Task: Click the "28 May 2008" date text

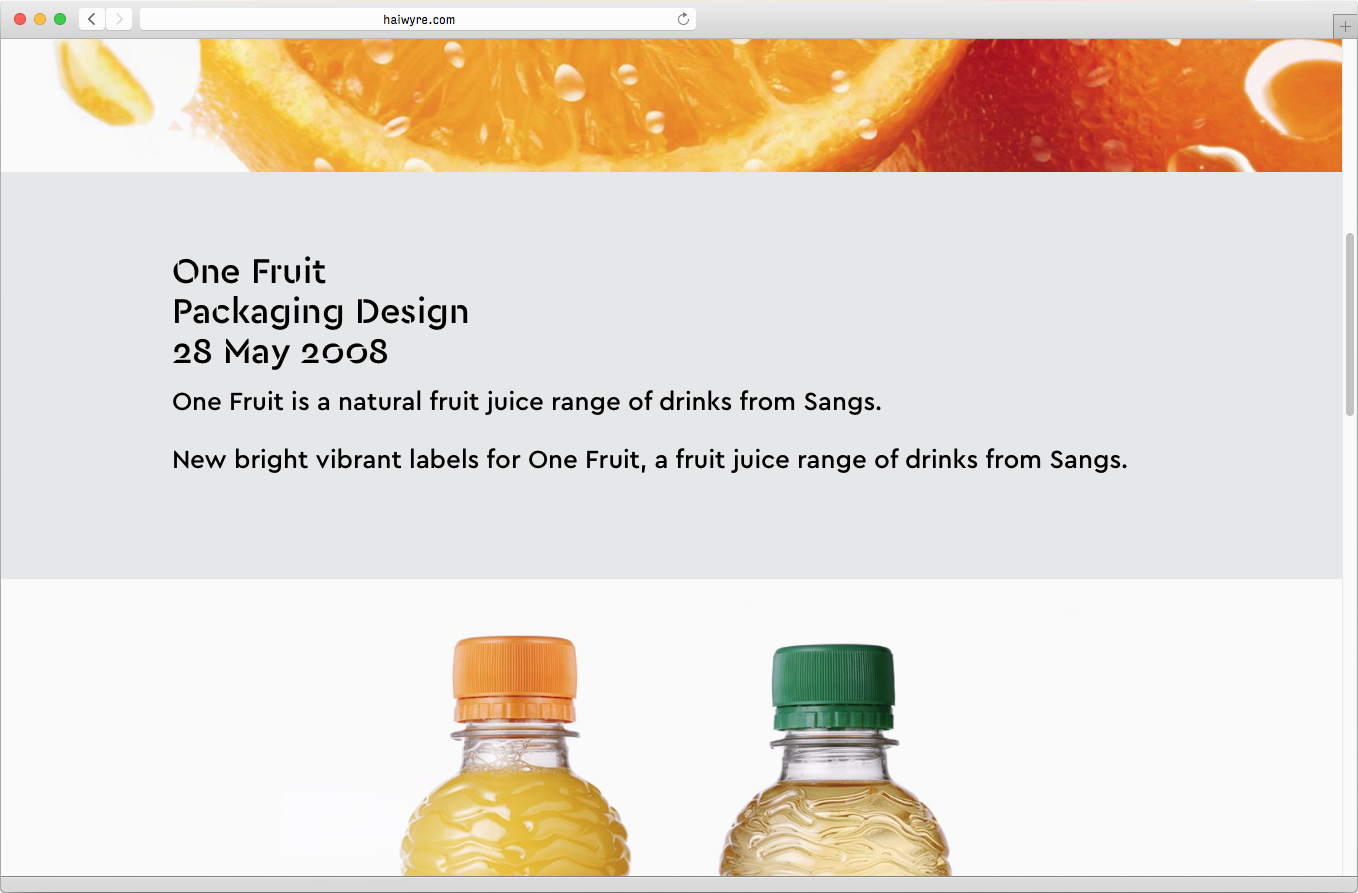Action: click(x=280, y=351)
